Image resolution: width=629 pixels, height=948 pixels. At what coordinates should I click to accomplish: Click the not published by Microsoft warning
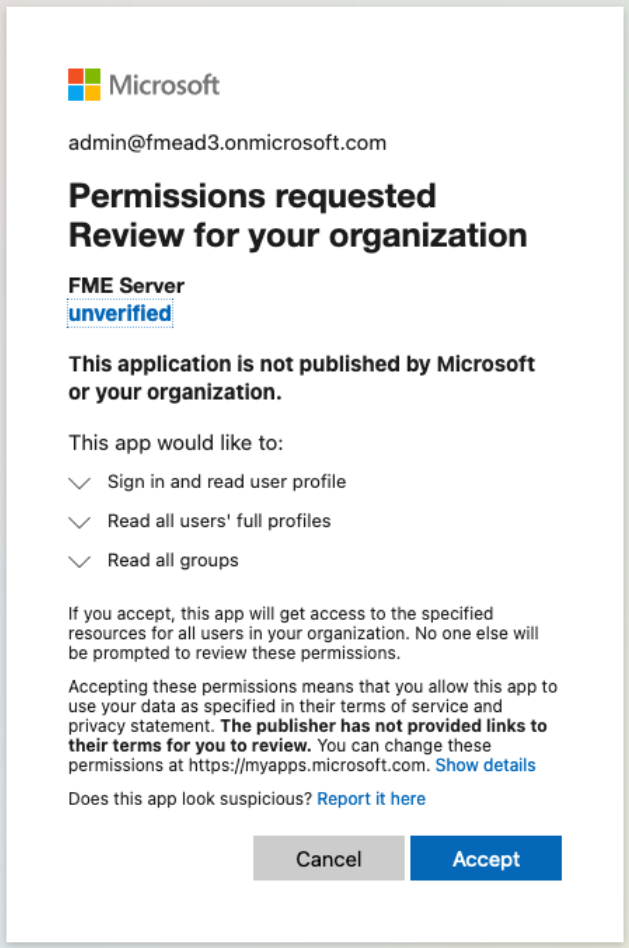point(302,377)
